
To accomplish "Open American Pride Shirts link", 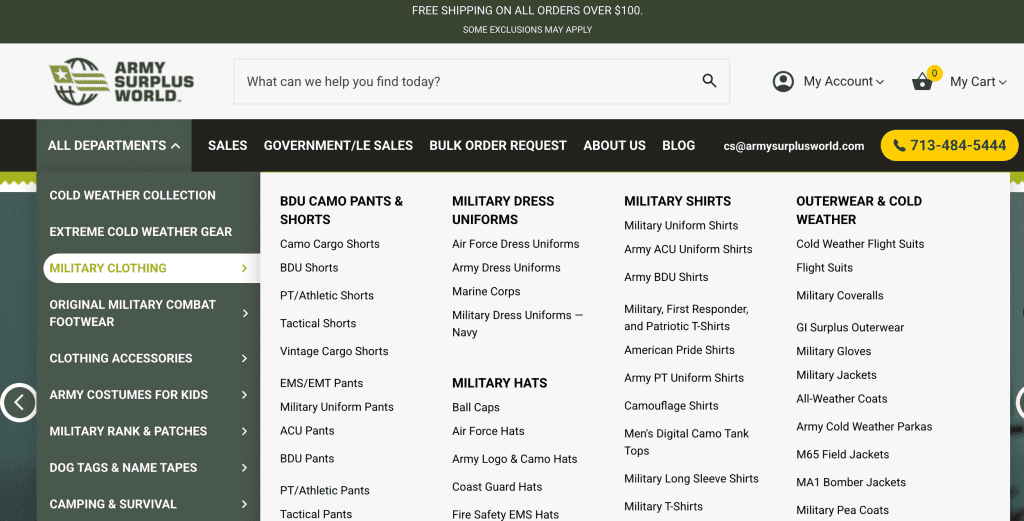I will (679, 350).
